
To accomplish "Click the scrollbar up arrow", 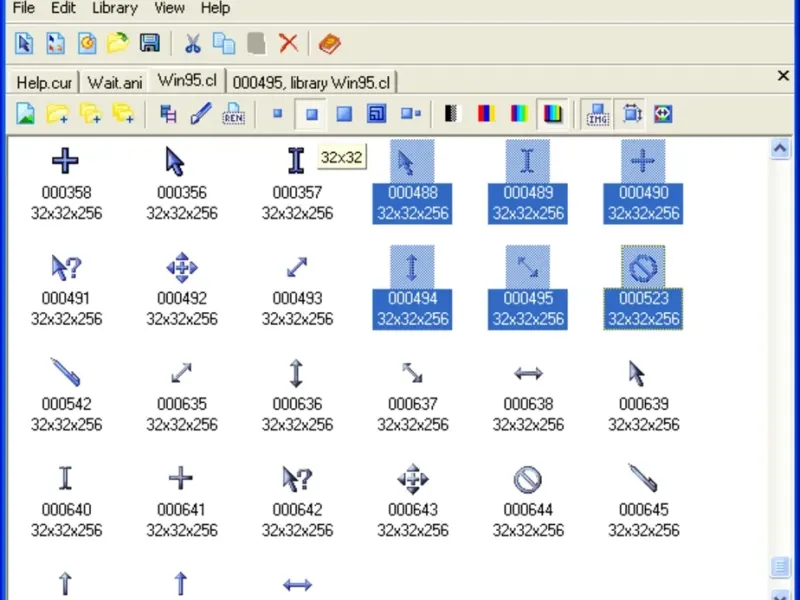I will pos(781,149).
